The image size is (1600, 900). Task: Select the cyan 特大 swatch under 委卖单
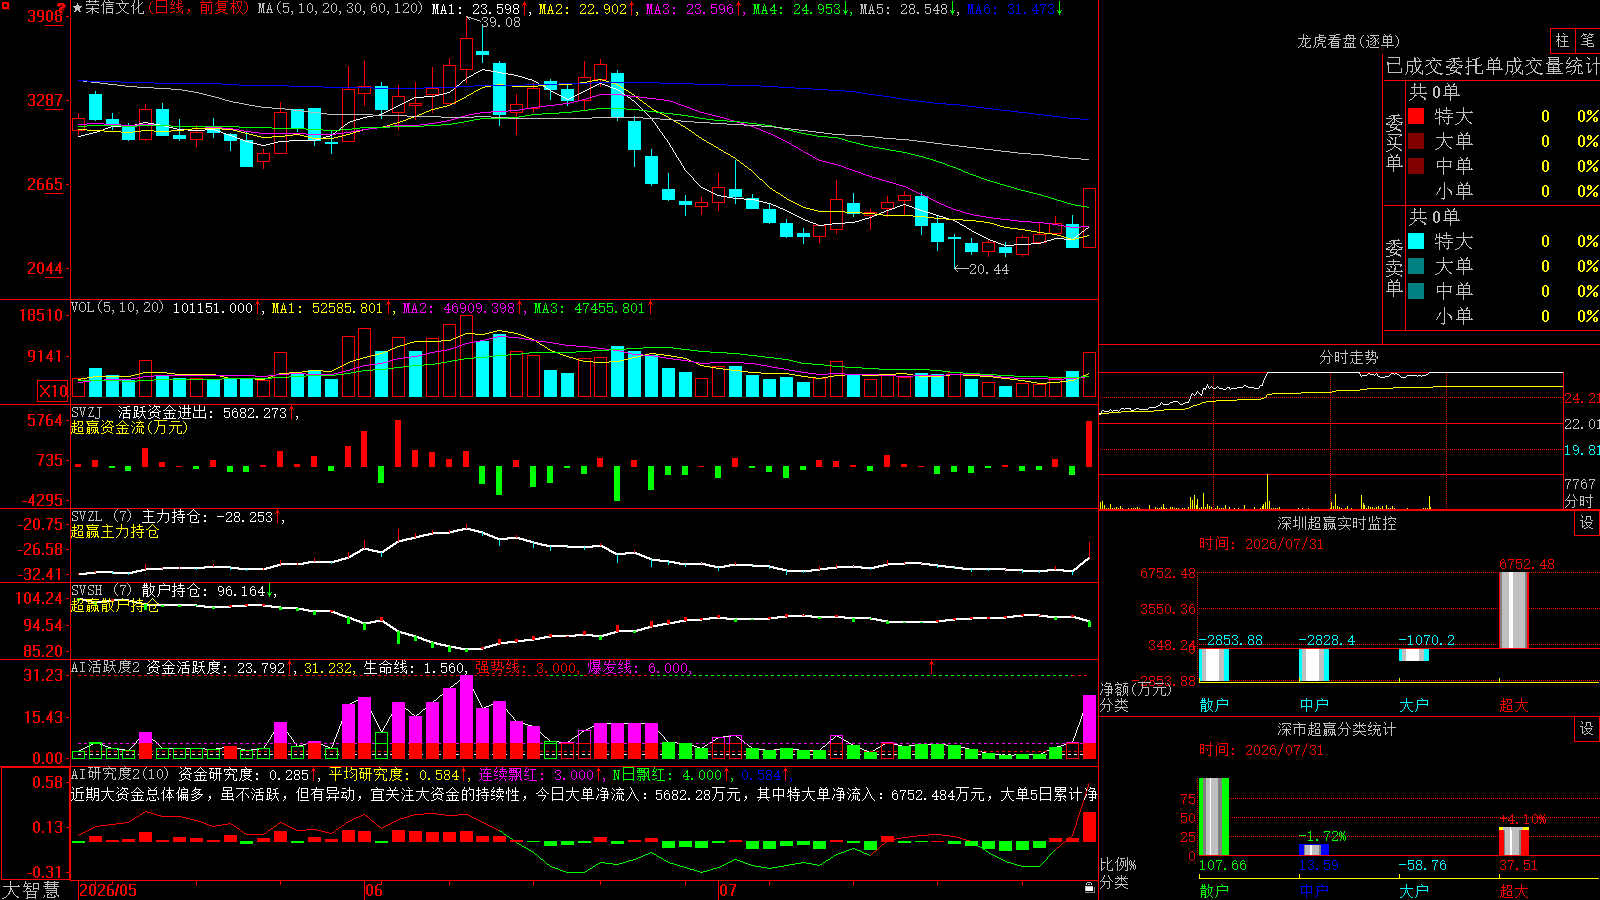point(1416,241)
